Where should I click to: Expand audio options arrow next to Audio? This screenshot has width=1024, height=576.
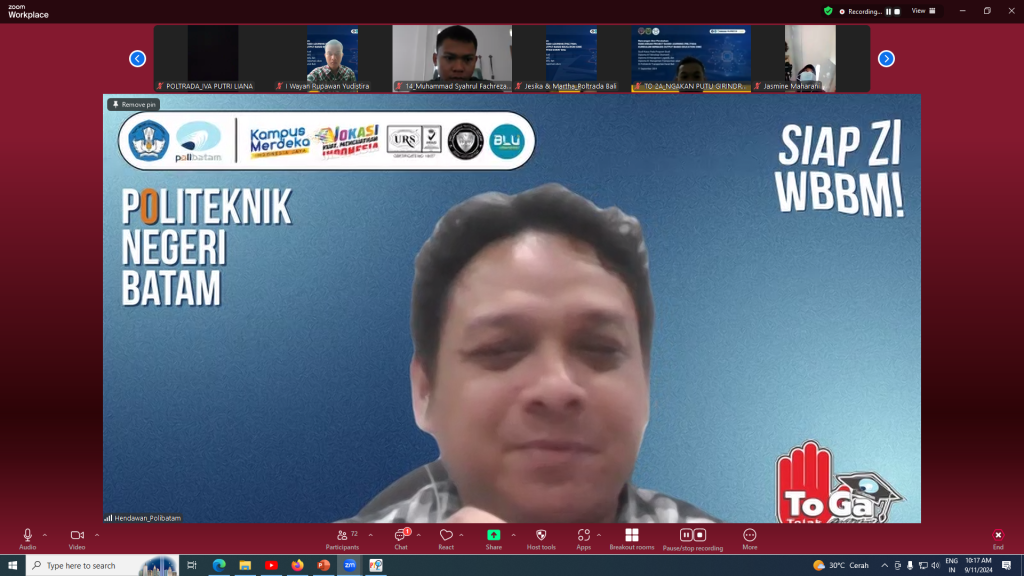click(45, 535)
